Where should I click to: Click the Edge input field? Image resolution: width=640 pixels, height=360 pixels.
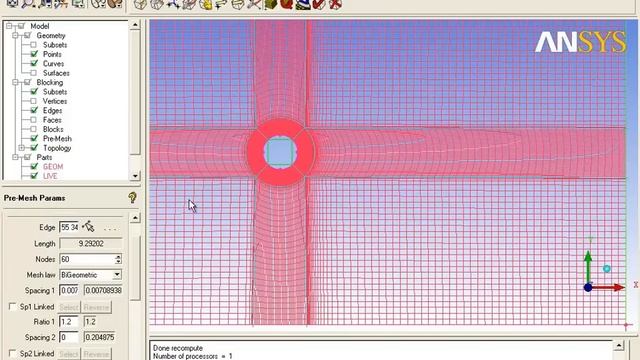69,227
